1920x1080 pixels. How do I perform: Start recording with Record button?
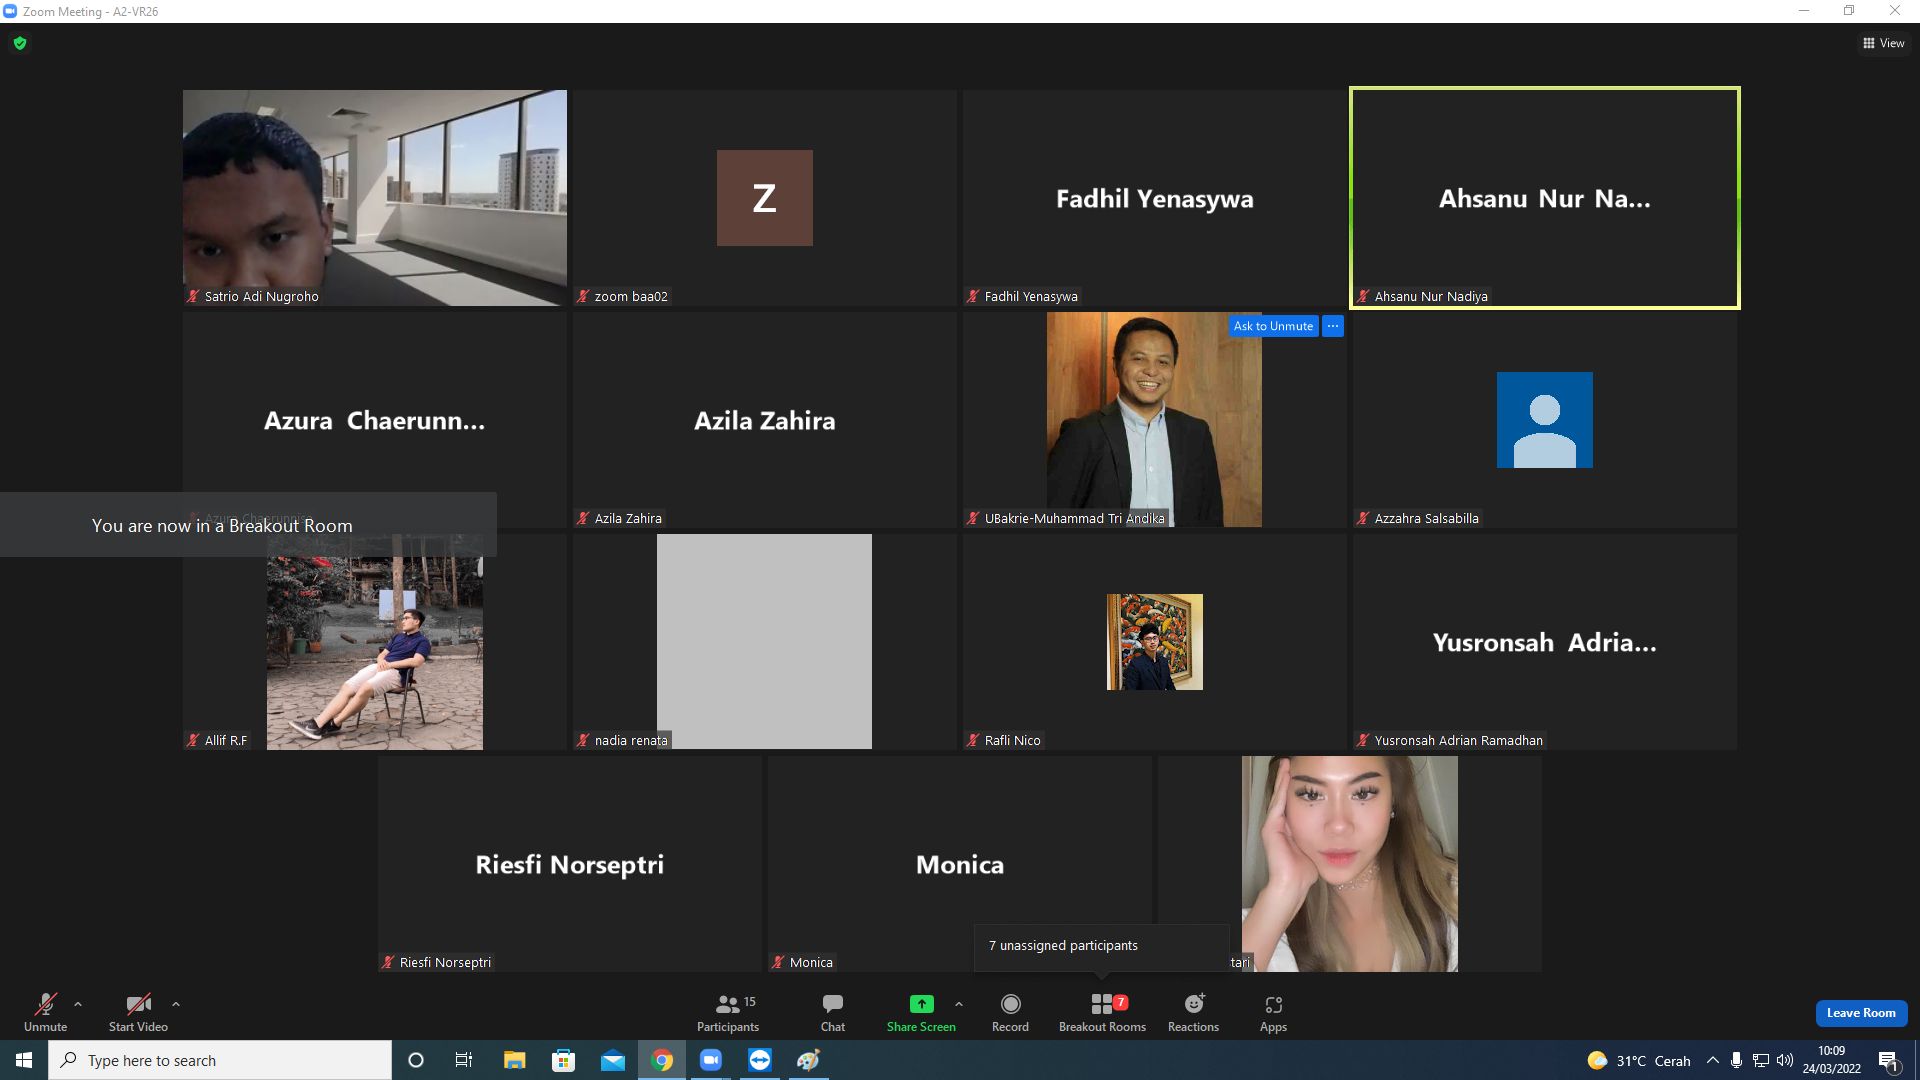[1010, 1012]
